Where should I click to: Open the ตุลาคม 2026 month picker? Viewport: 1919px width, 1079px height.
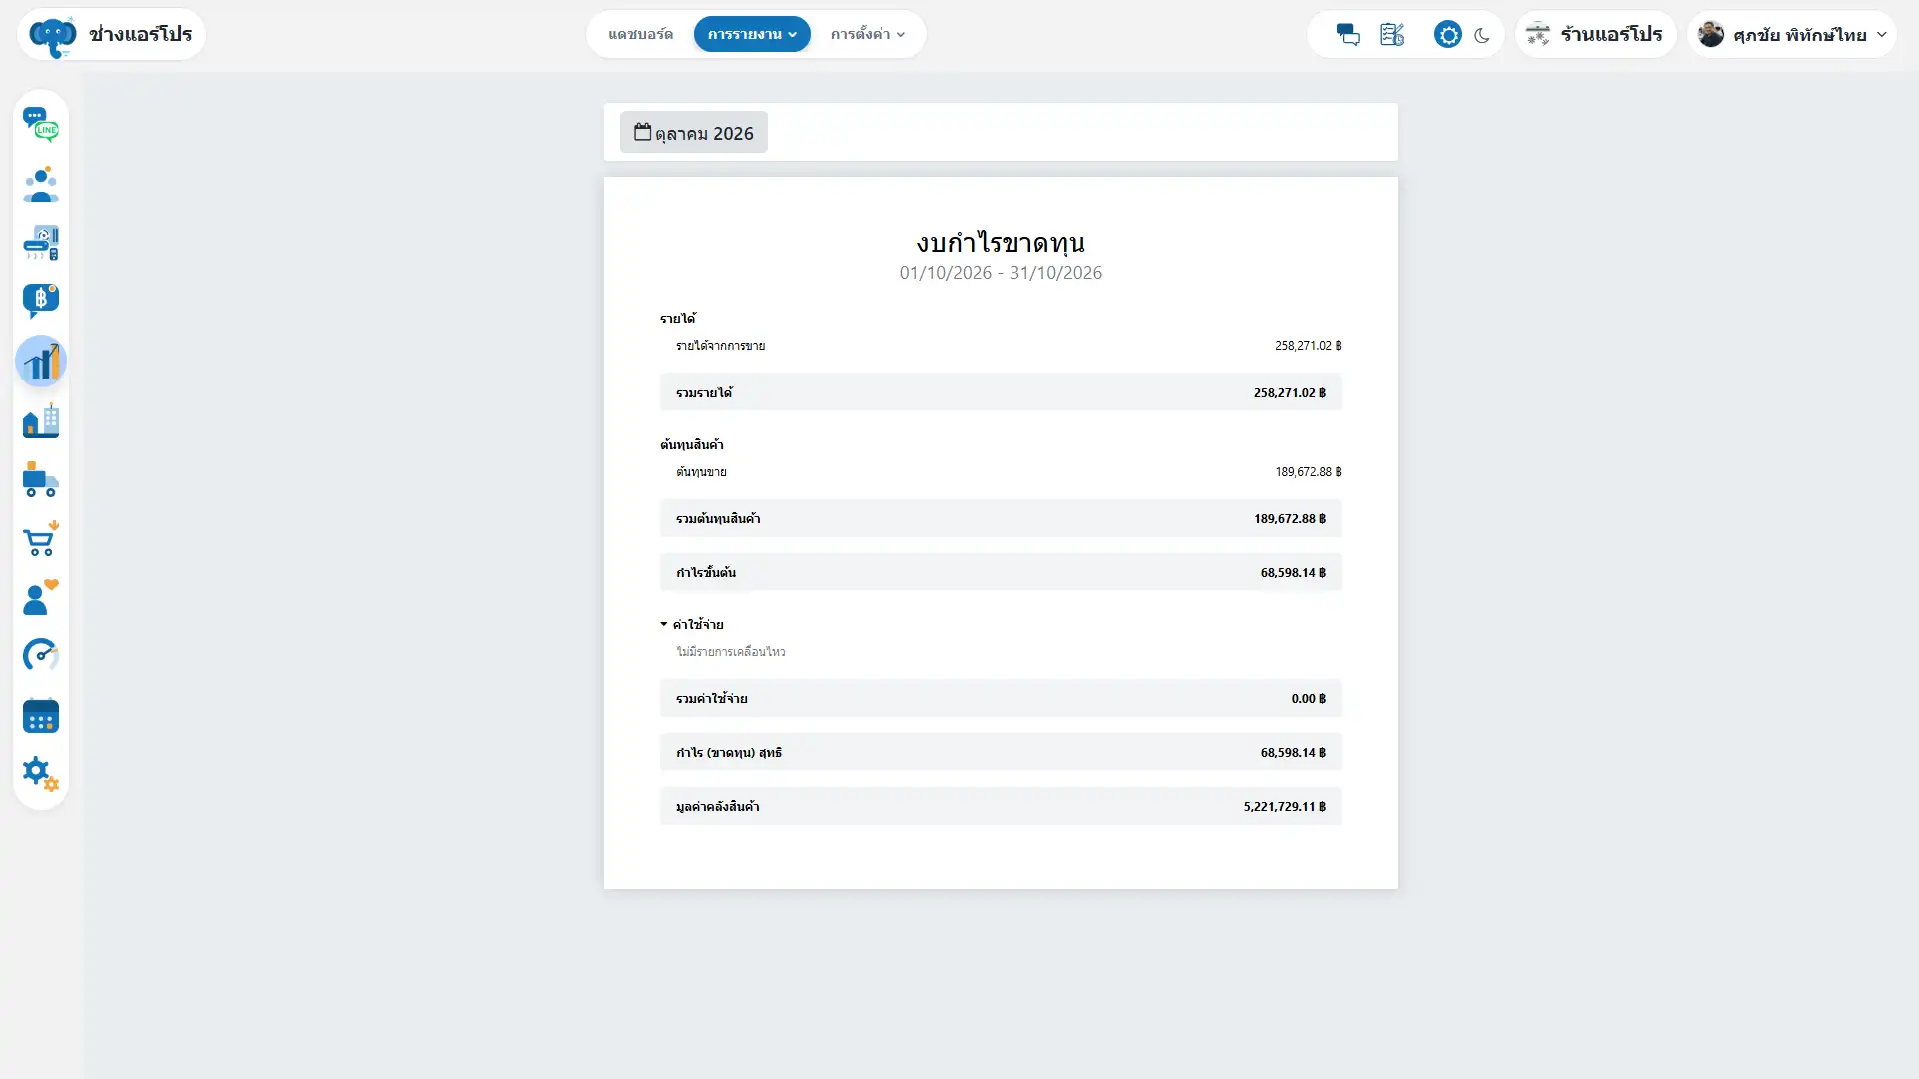point(693,132)
